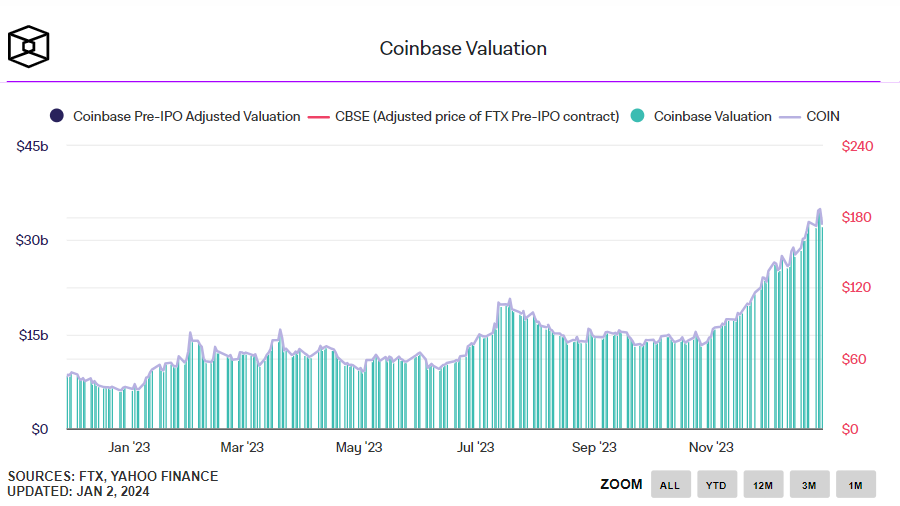This screenshot has height=506, width=900.
Task: Set zoom range to 12M
Action: [763, 484]
